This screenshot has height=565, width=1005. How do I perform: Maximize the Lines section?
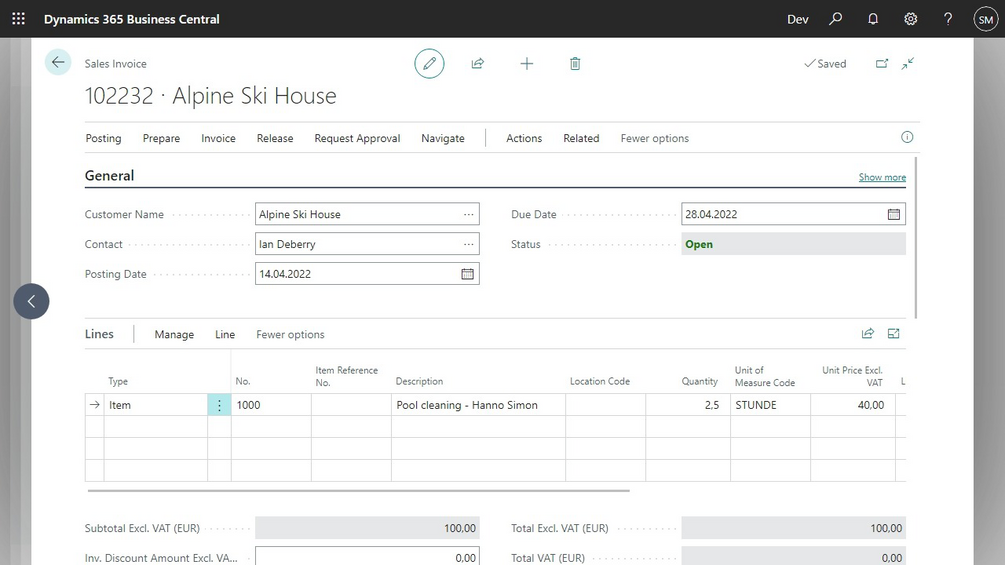pos(893,333)
